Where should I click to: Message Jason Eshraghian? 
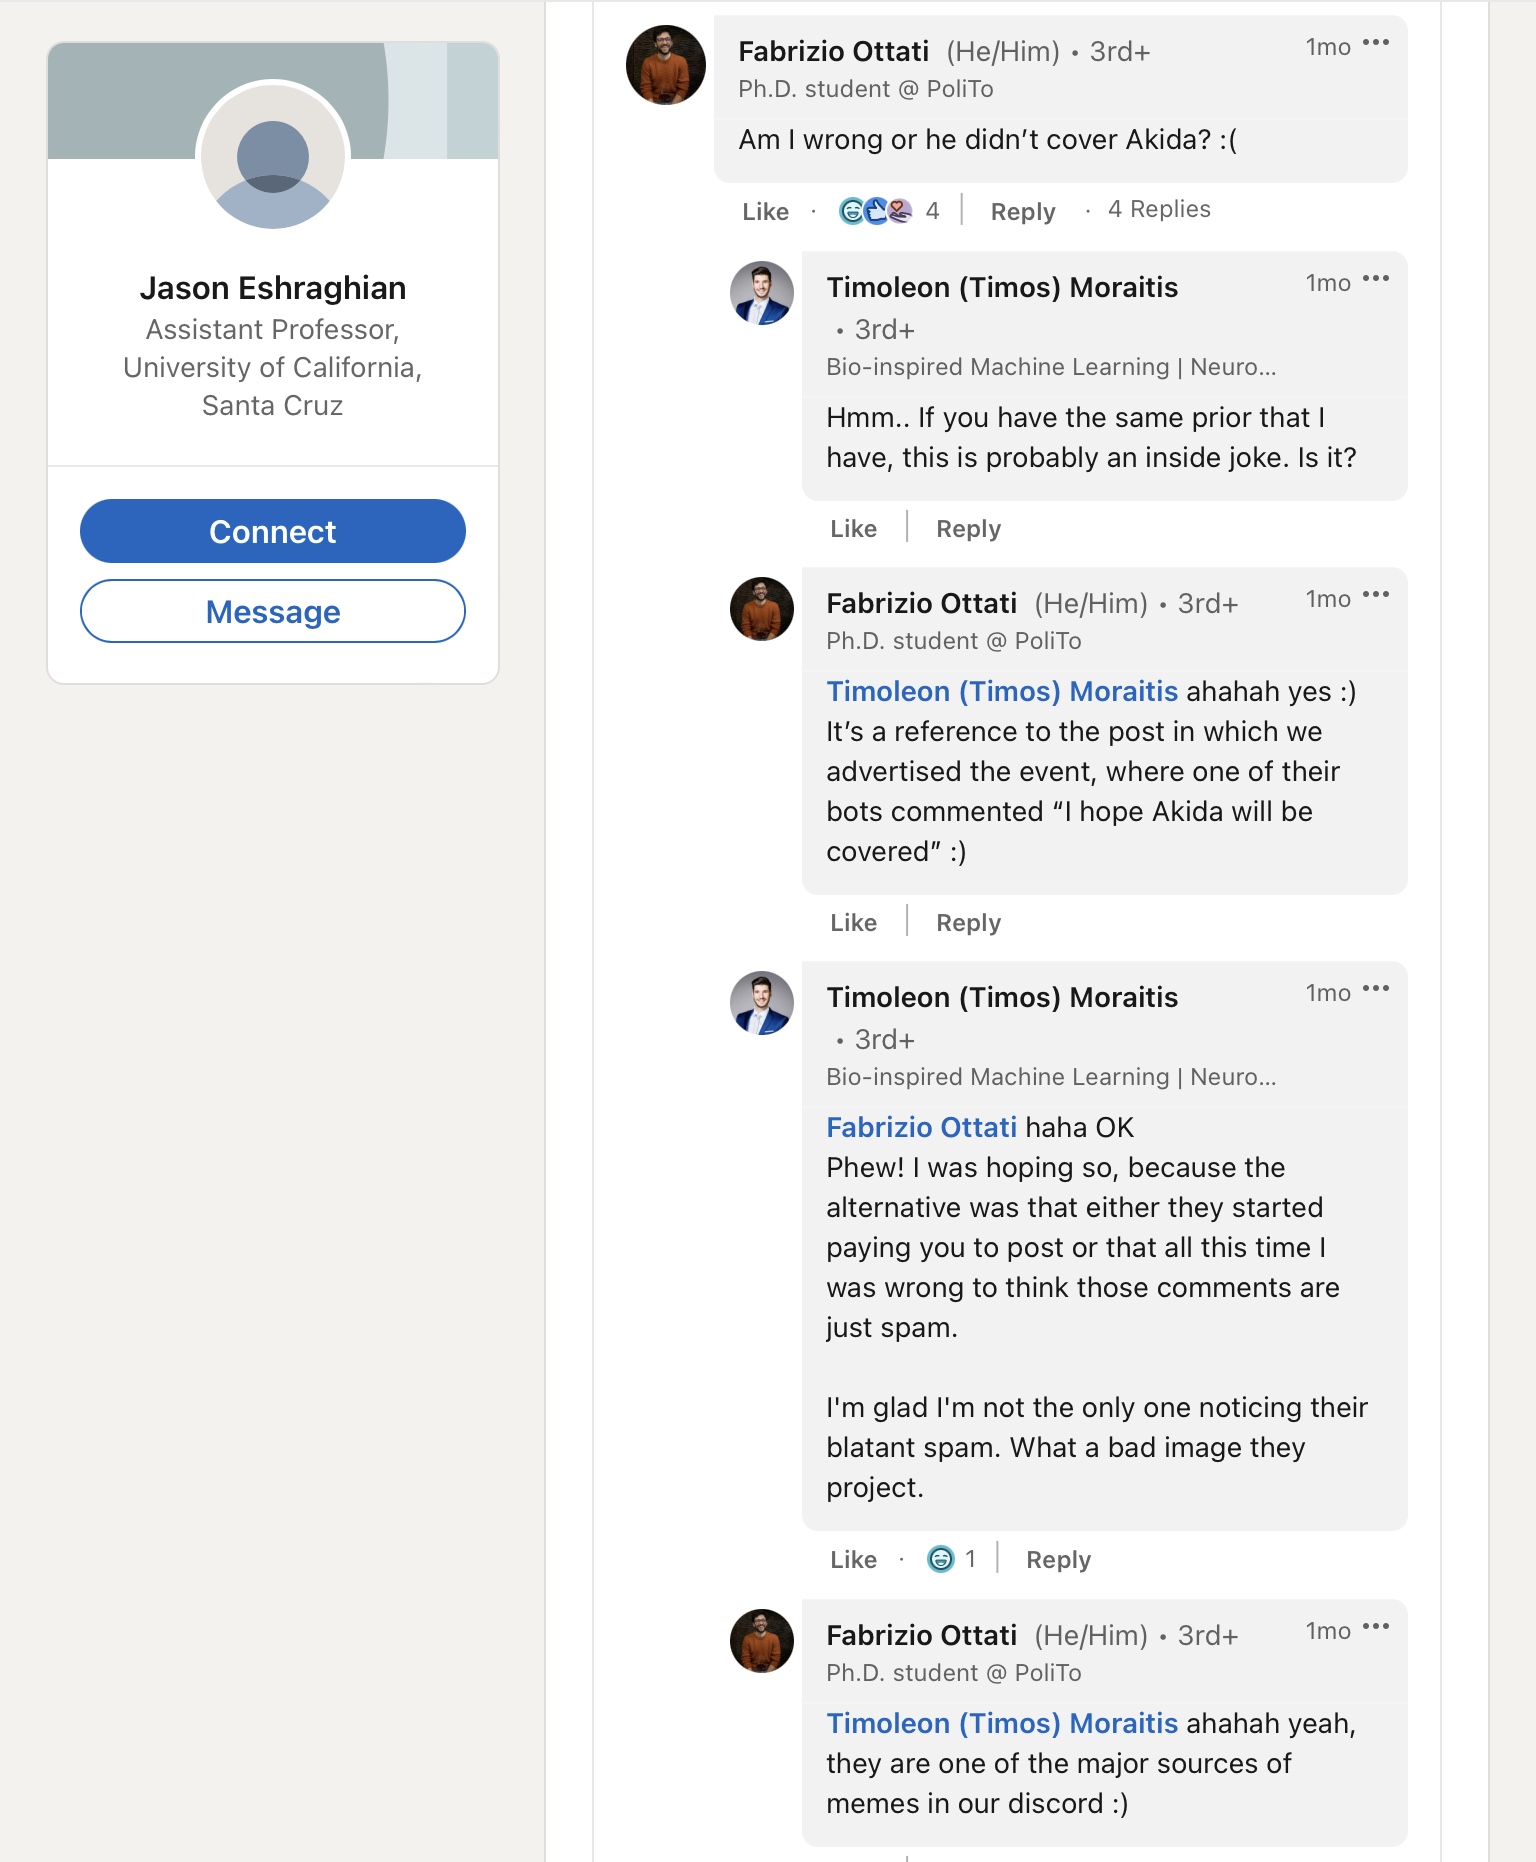click(273, 612)
